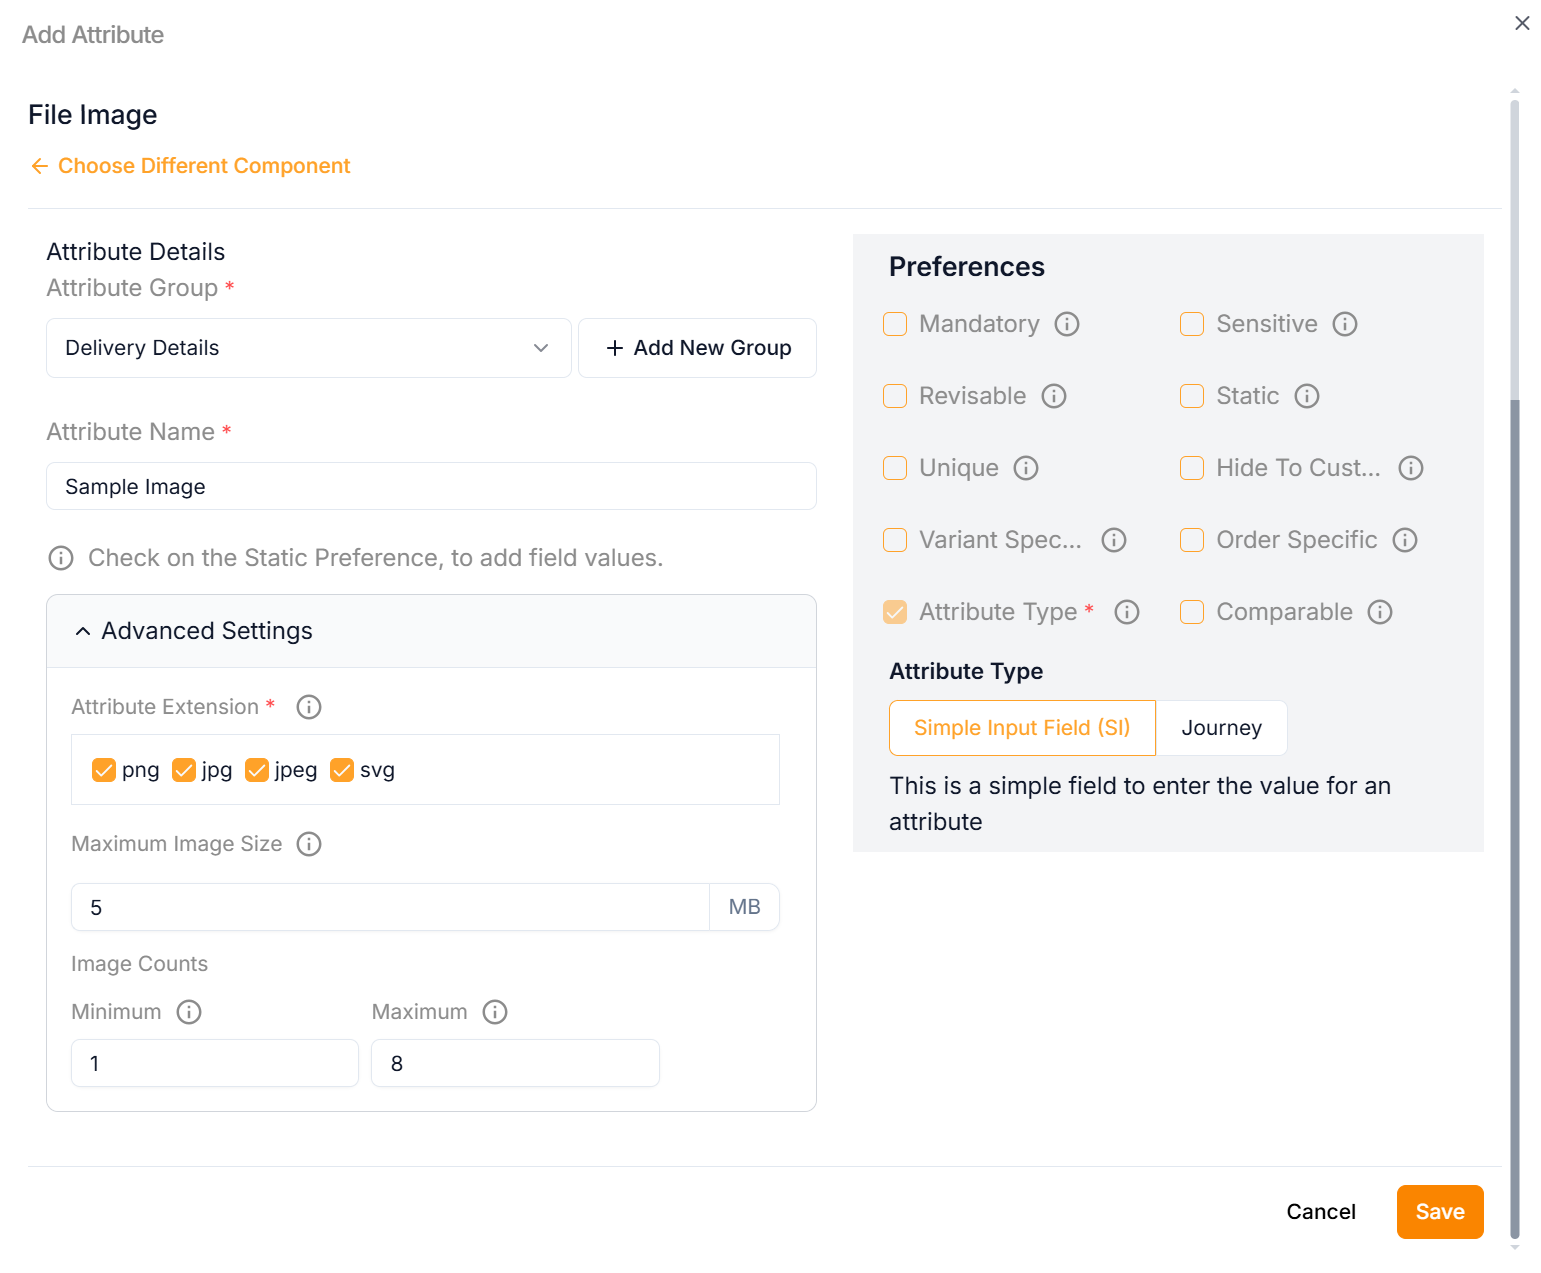
Task: Click info icon beside Minimum image count
Action: point(189,1012)
